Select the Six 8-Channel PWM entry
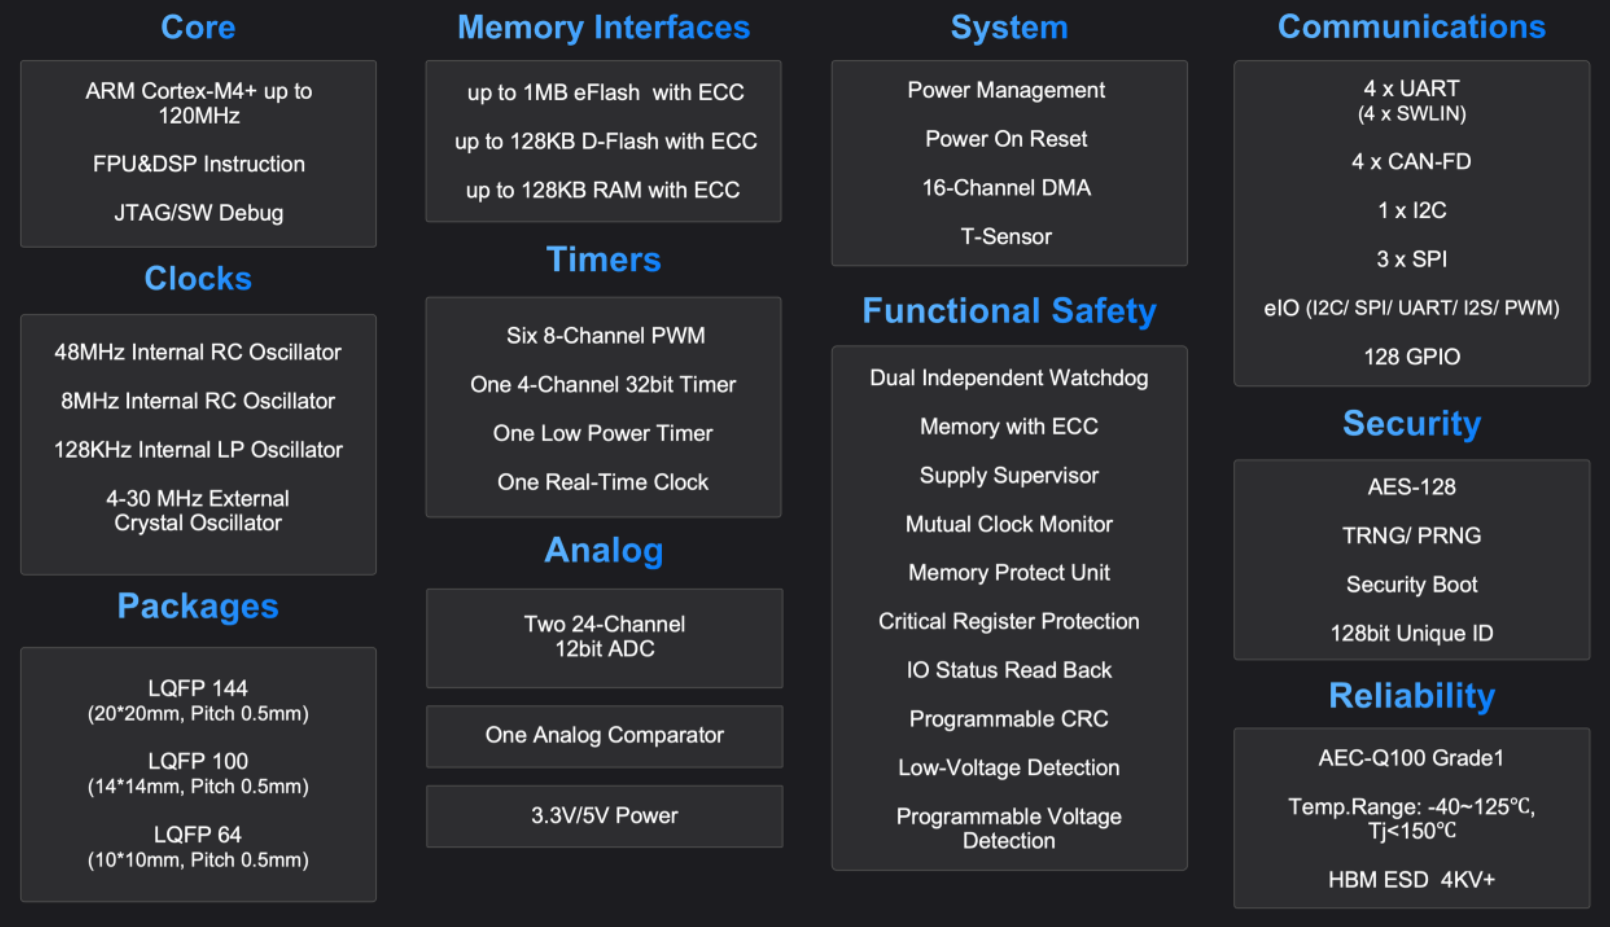Screen dimensions: 1610x927 coord(605,336)
